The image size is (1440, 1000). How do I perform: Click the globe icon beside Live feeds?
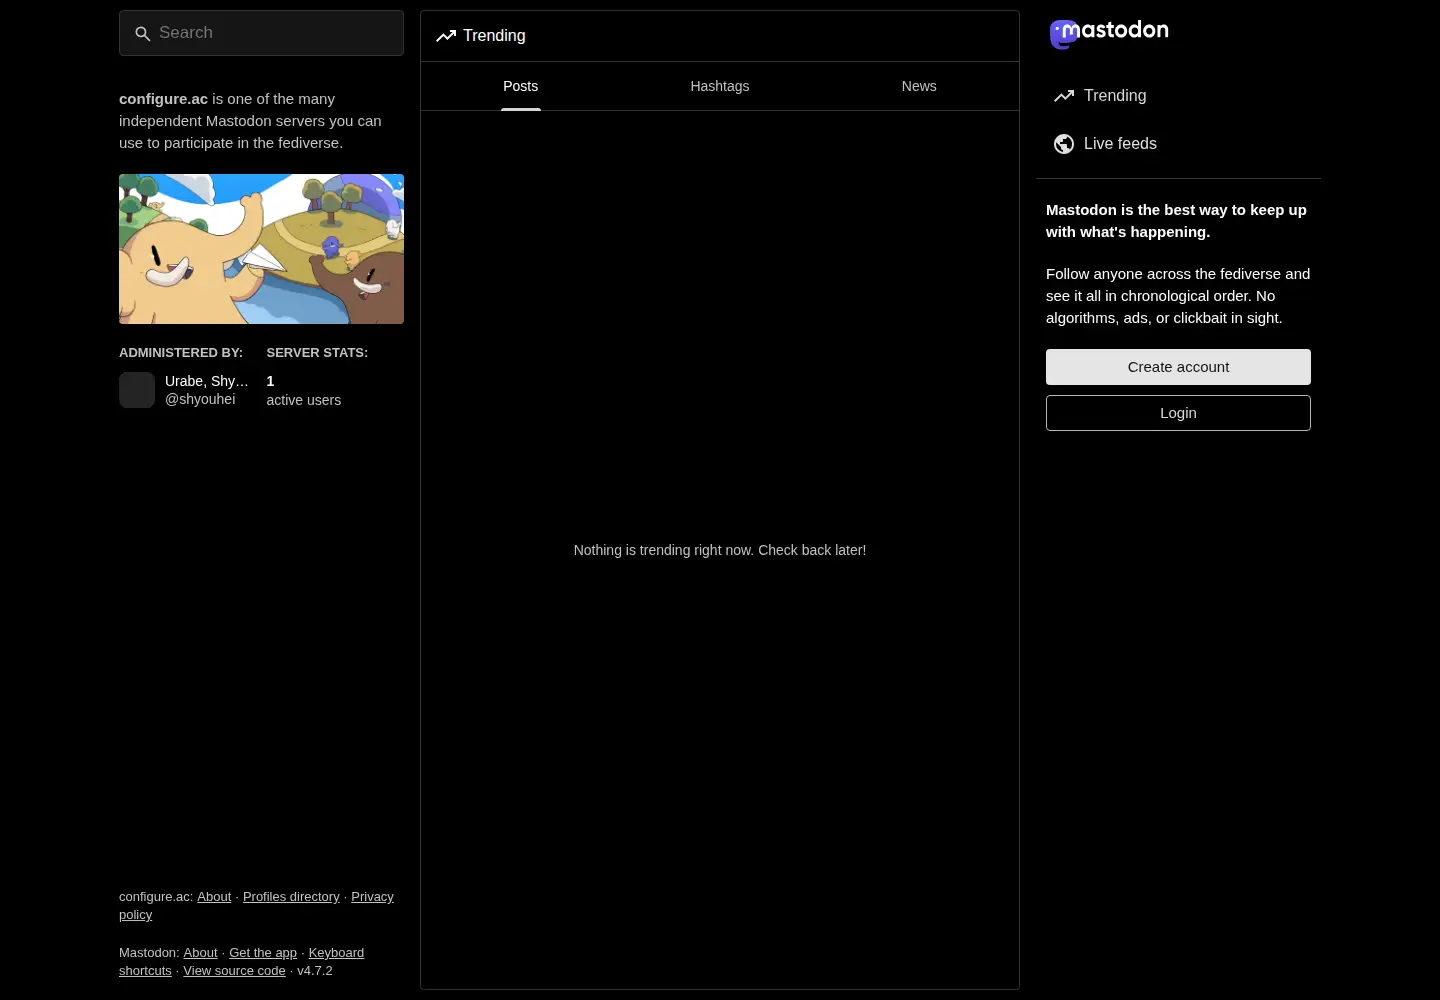click(1064, 144)
